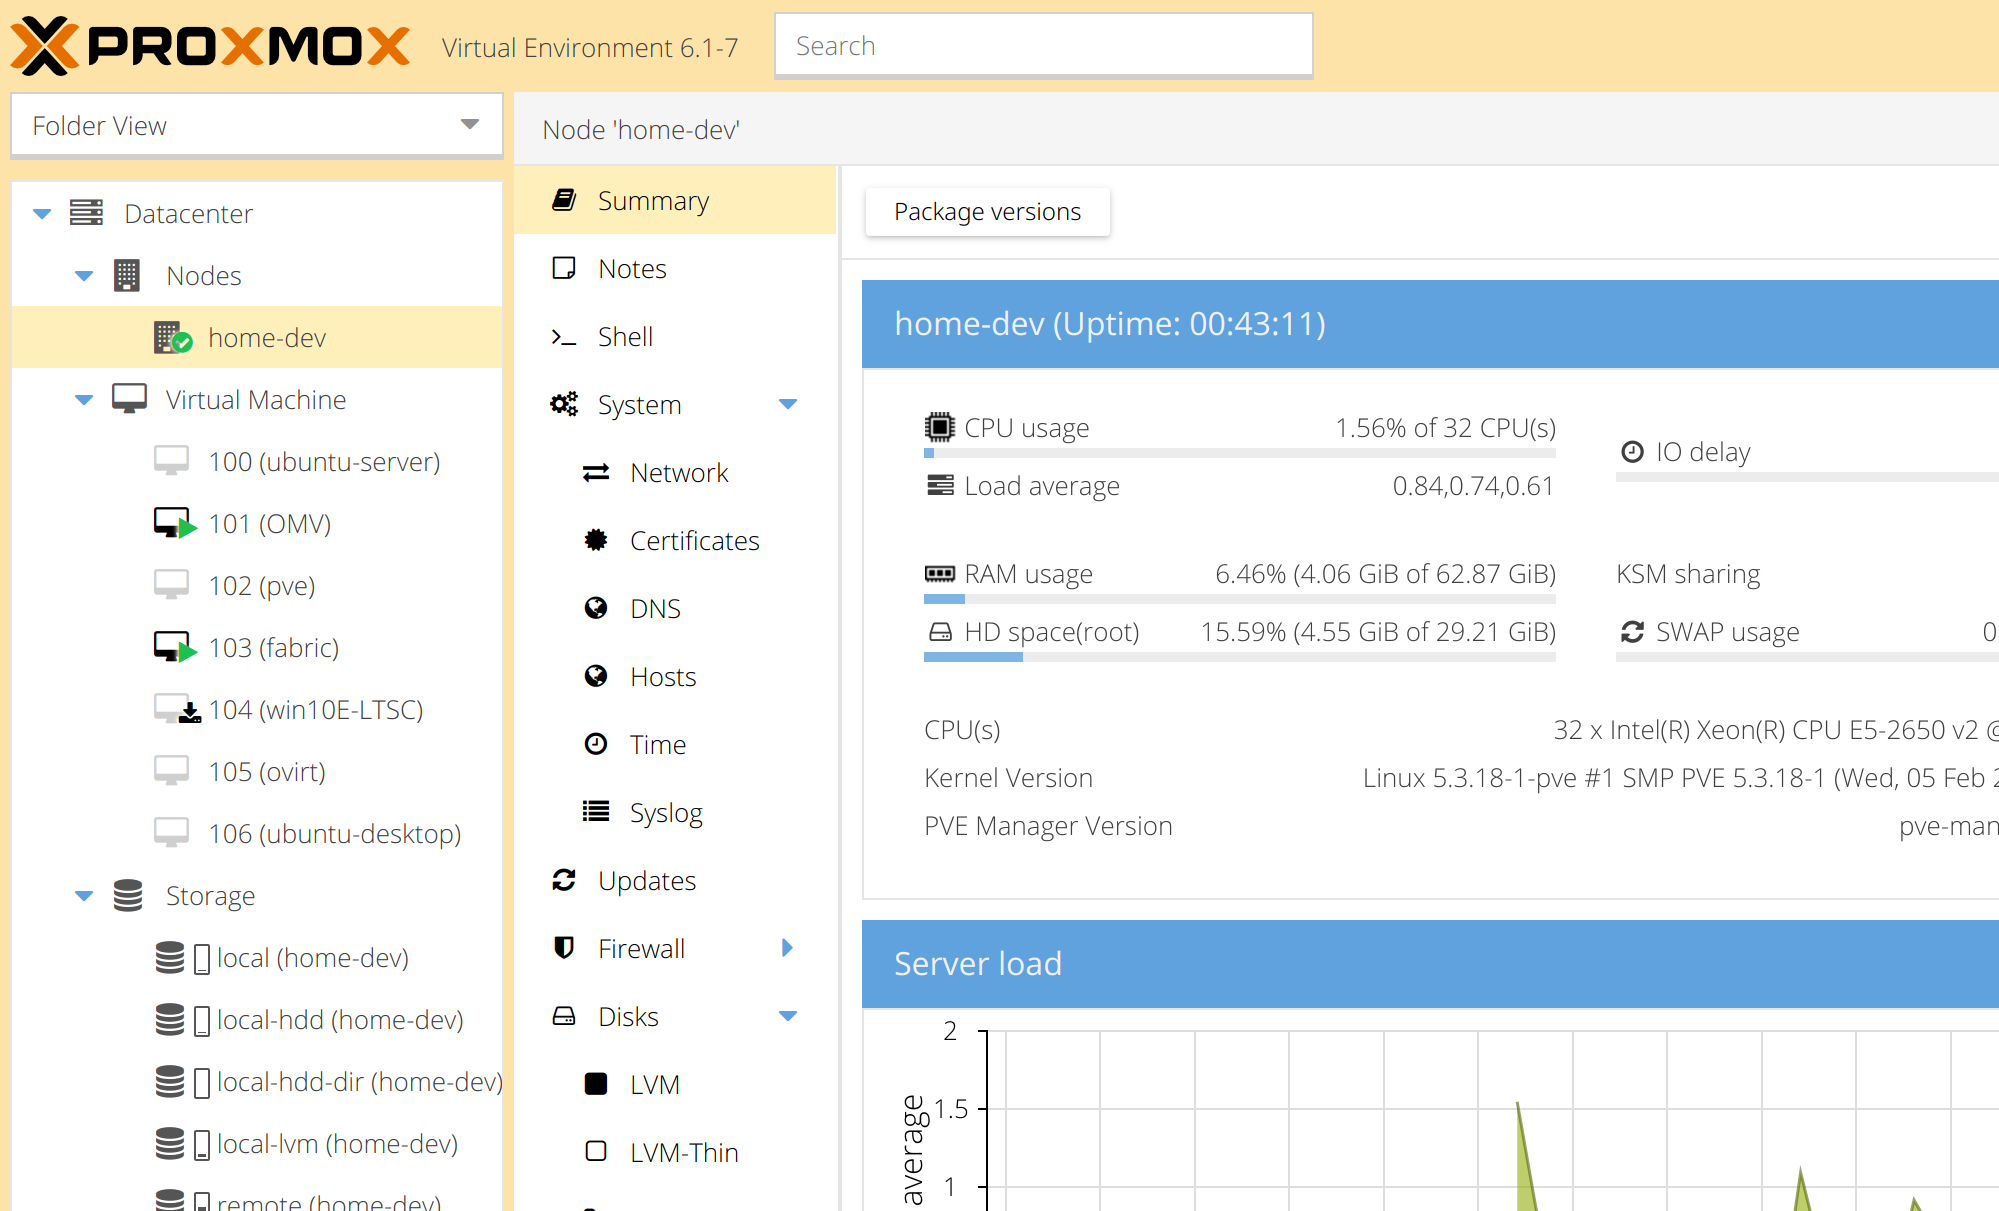Open the Certificates menu item
This screenshot has width=1999, height=1211.
coord(675,540)
